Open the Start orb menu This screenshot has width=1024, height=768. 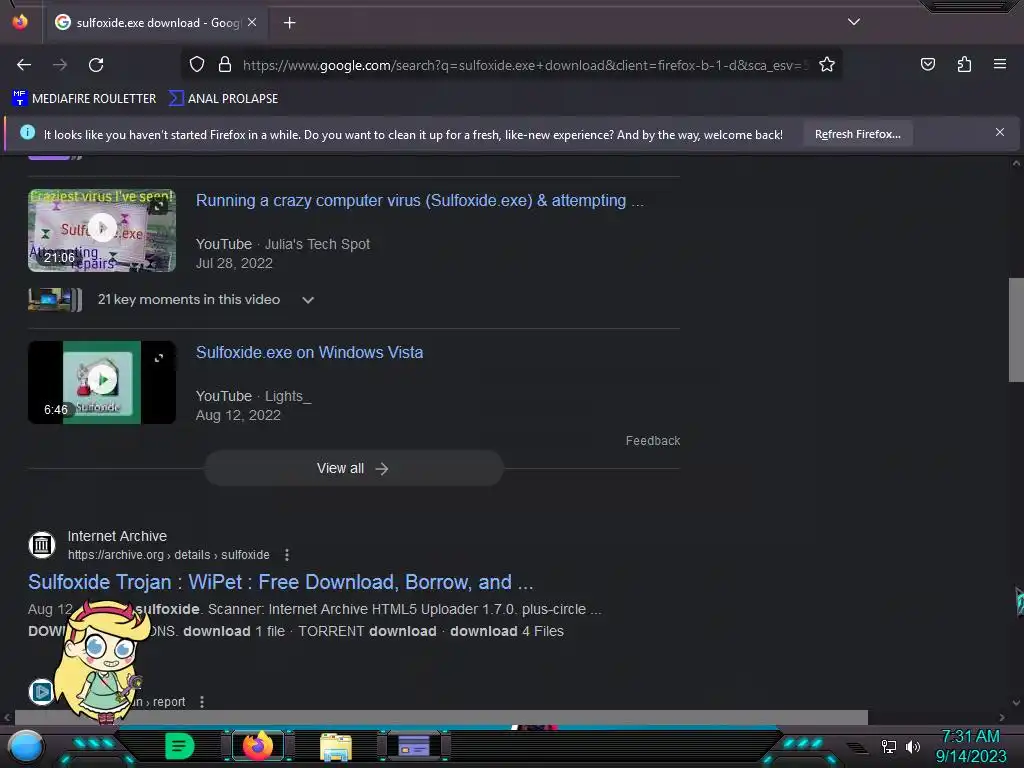(x=26, y=746)
